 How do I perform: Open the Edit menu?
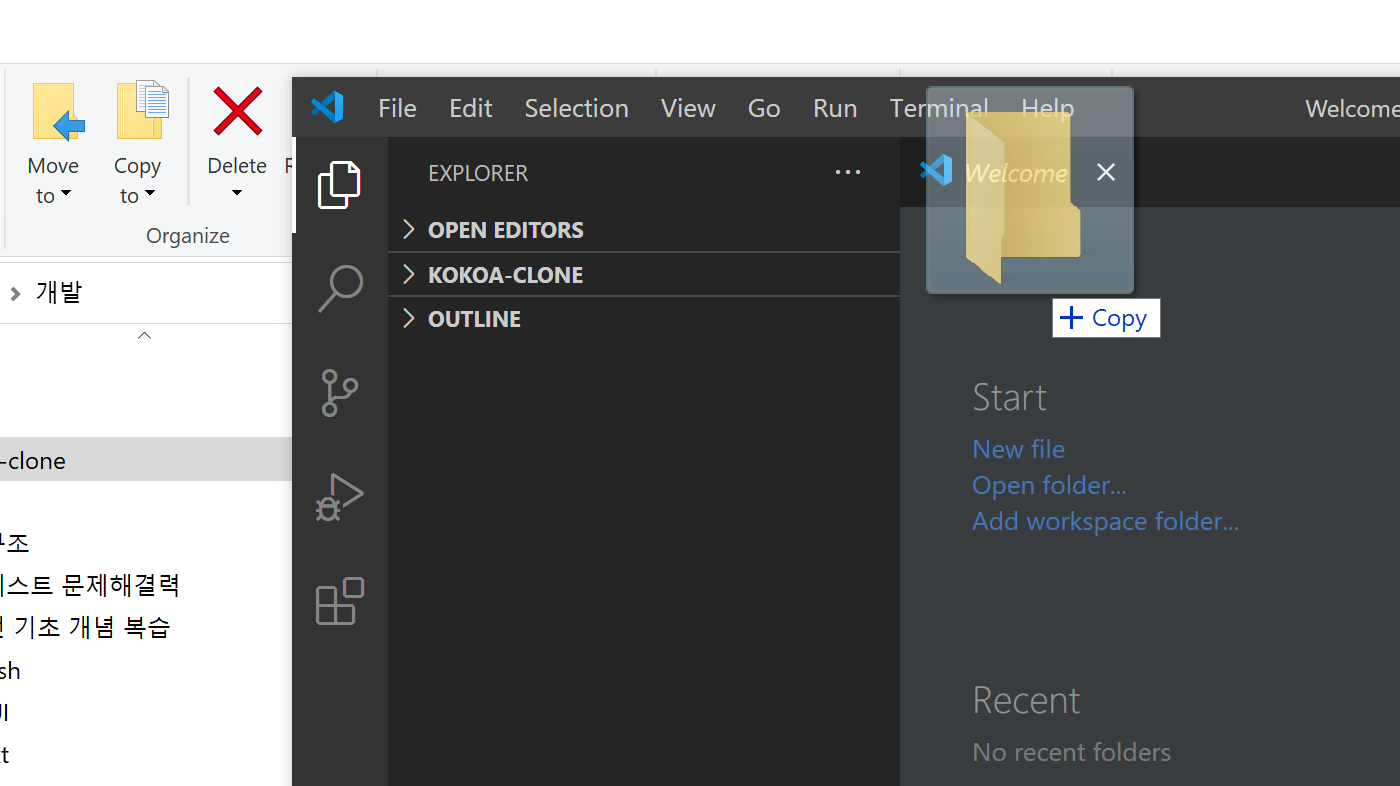click(x=470, y=108)
